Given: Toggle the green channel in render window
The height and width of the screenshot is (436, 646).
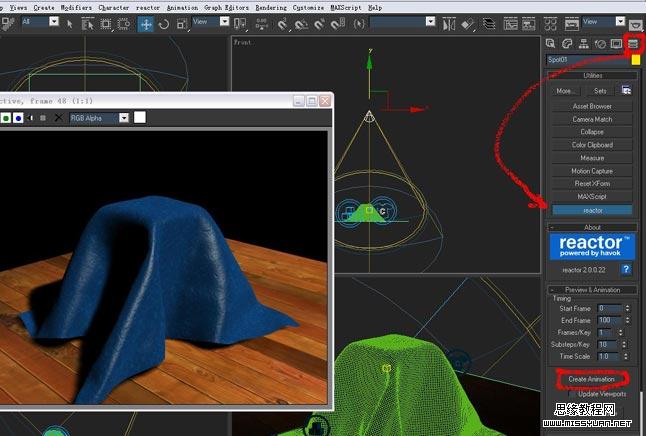Looking at the screenshot, I should pos(6,118).
